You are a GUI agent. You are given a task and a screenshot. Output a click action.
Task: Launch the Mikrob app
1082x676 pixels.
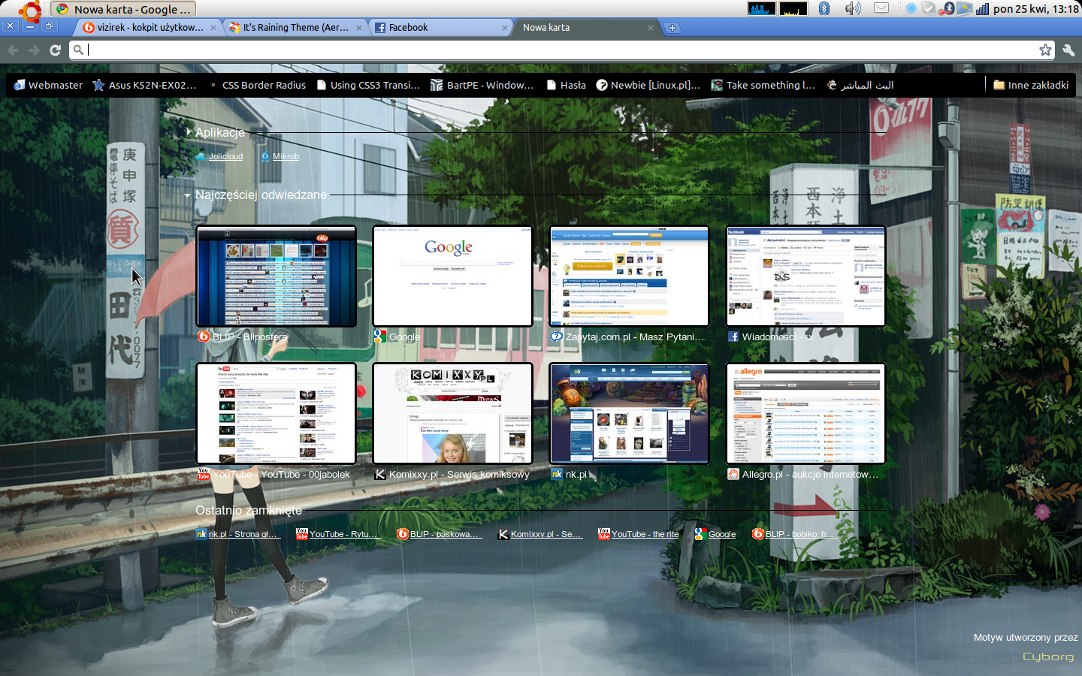click(285, 157)
